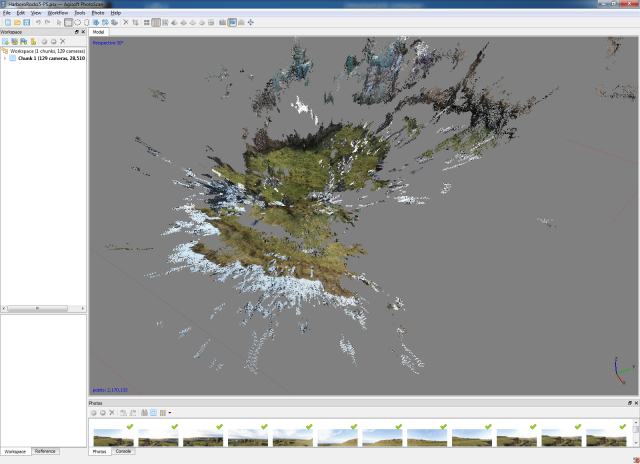Screen dimensions: 640x464
Task: Click the Crop selection icon
Action: 135,22
